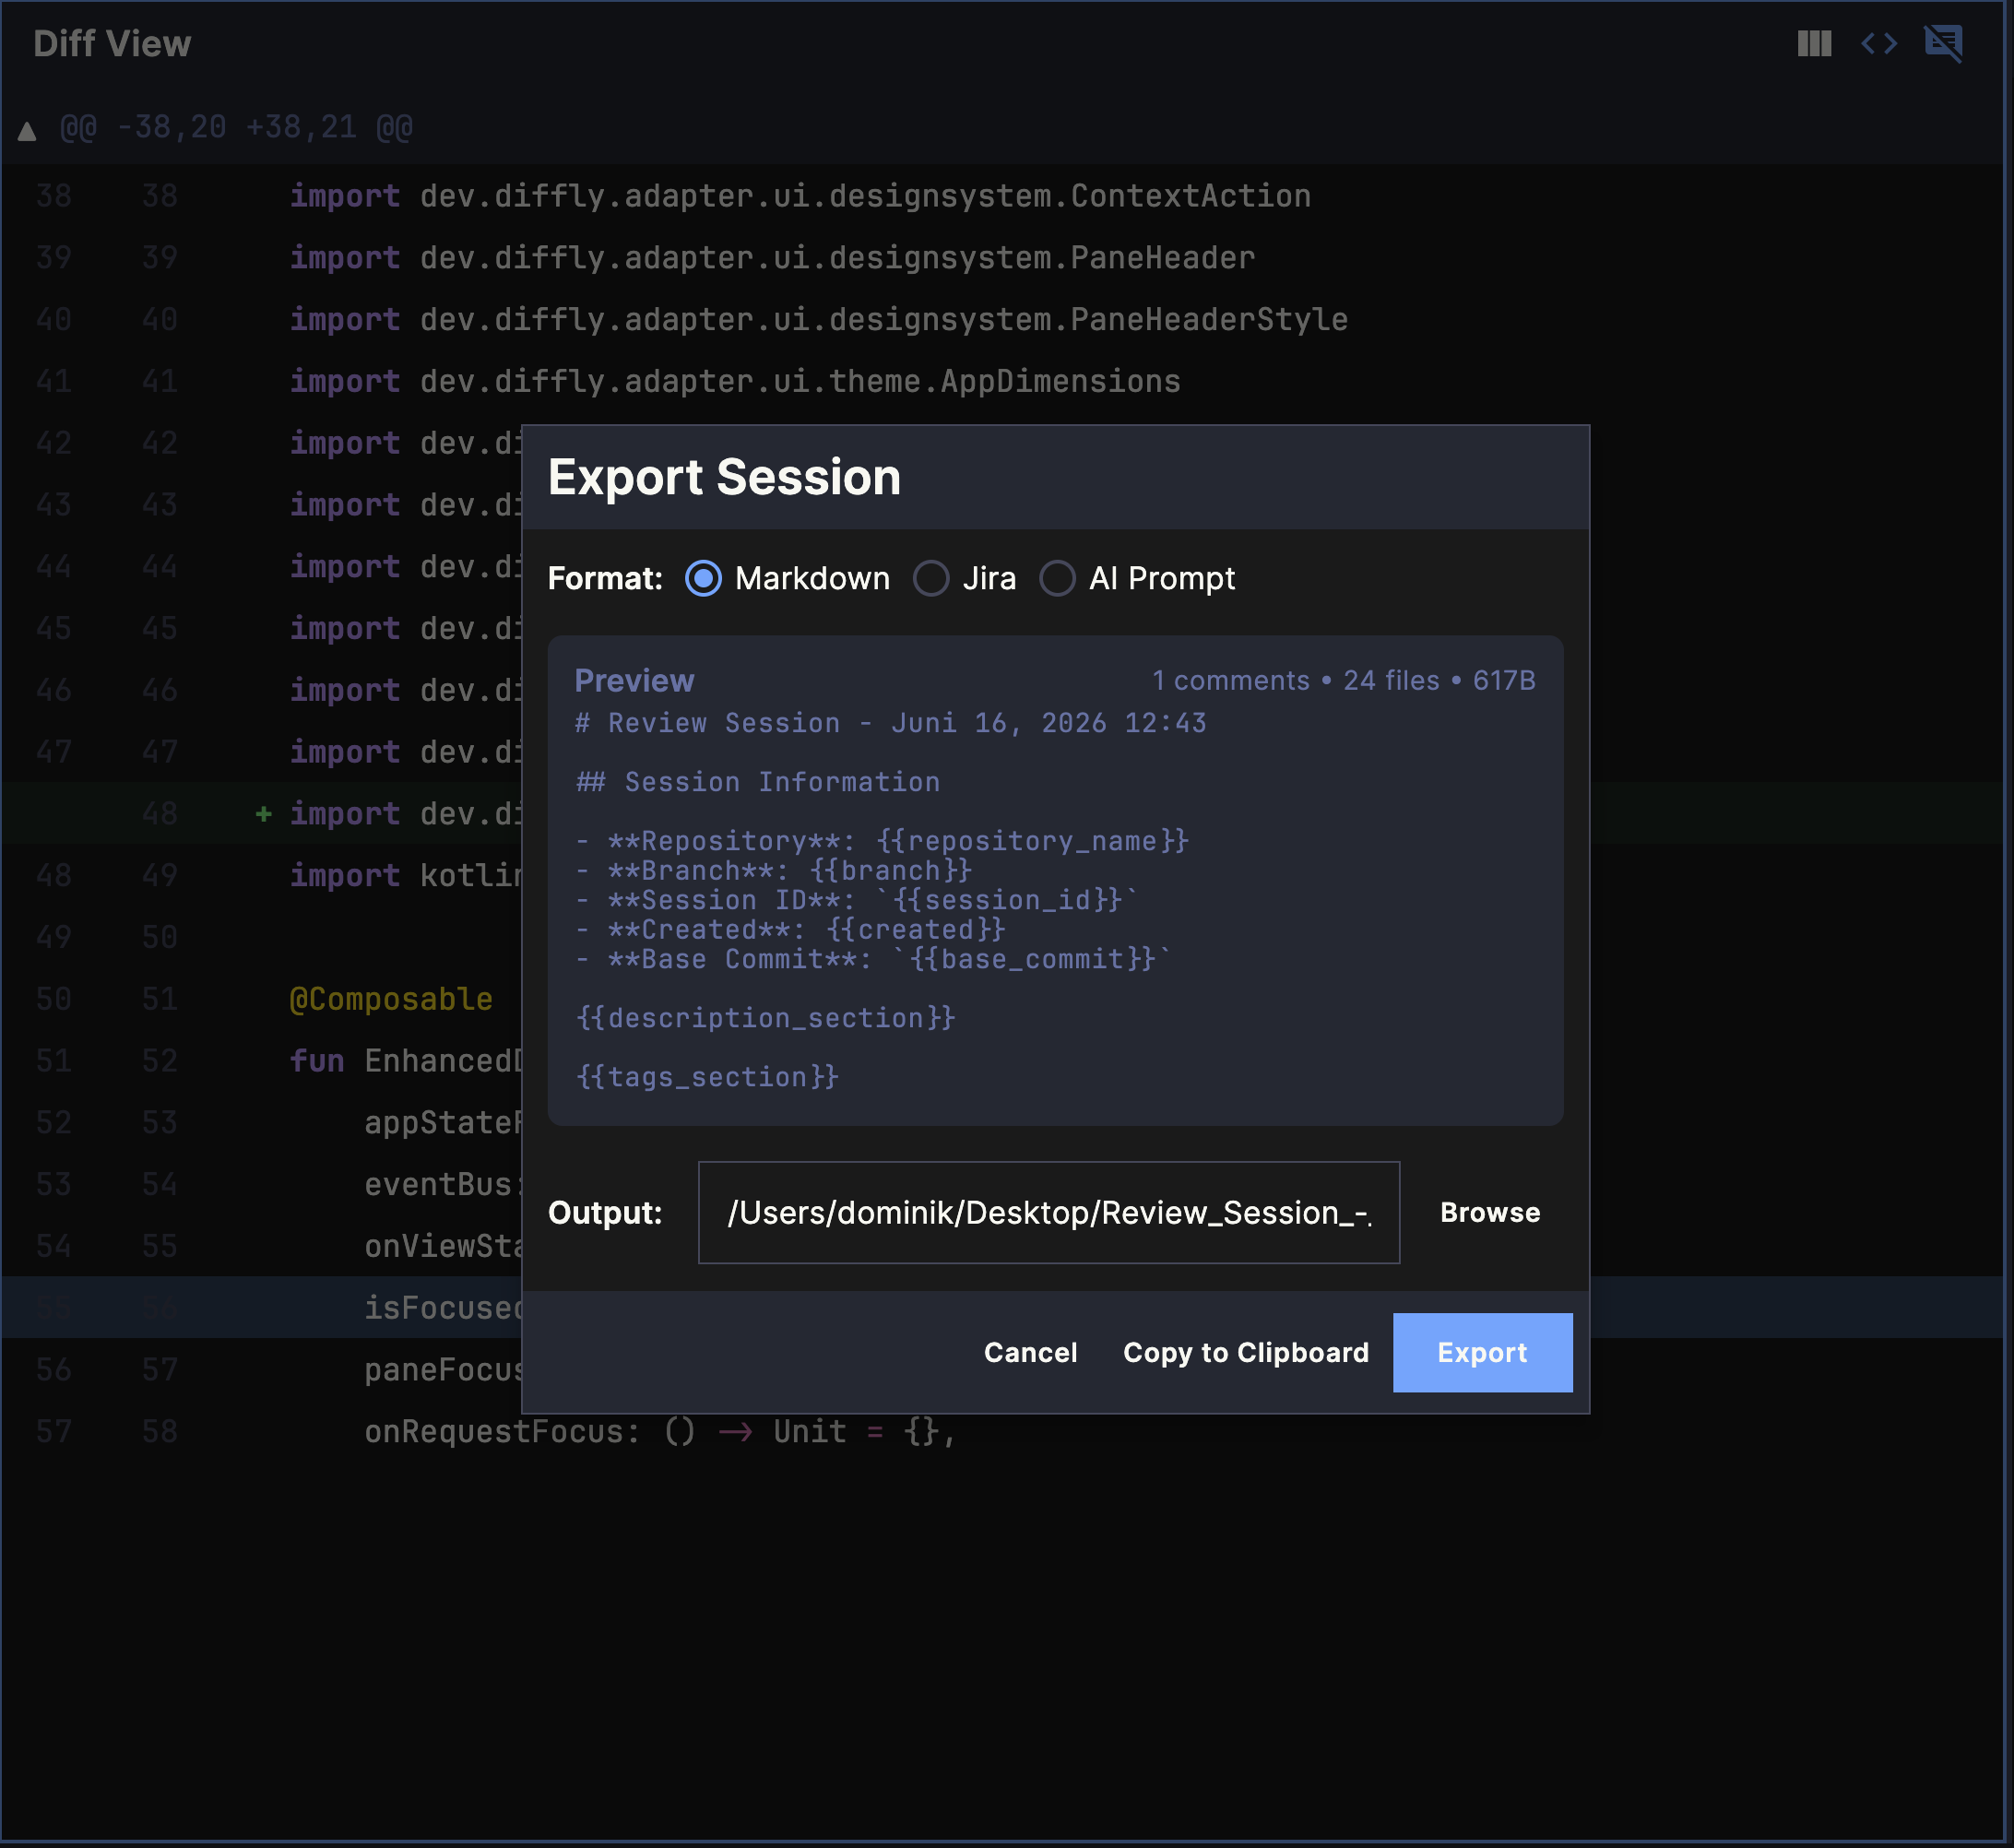Click the @Composable annotation
Image resolution: width=2014 pixels, height=1848 pixels.
pyautogui.click(x=391, y=999)
